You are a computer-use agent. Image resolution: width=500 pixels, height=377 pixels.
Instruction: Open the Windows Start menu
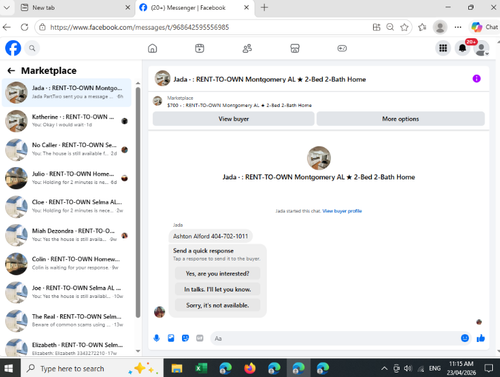[8, 368]
